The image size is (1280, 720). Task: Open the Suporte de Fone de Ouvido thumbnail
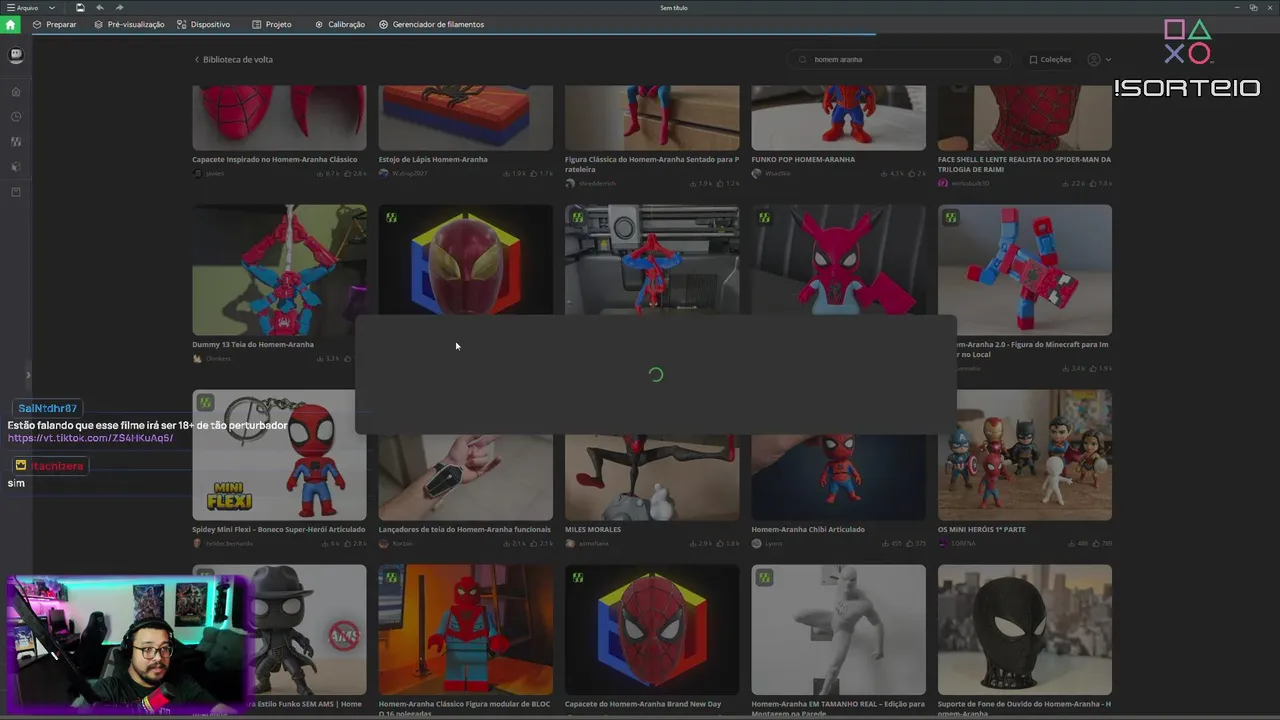point(1025,630)
